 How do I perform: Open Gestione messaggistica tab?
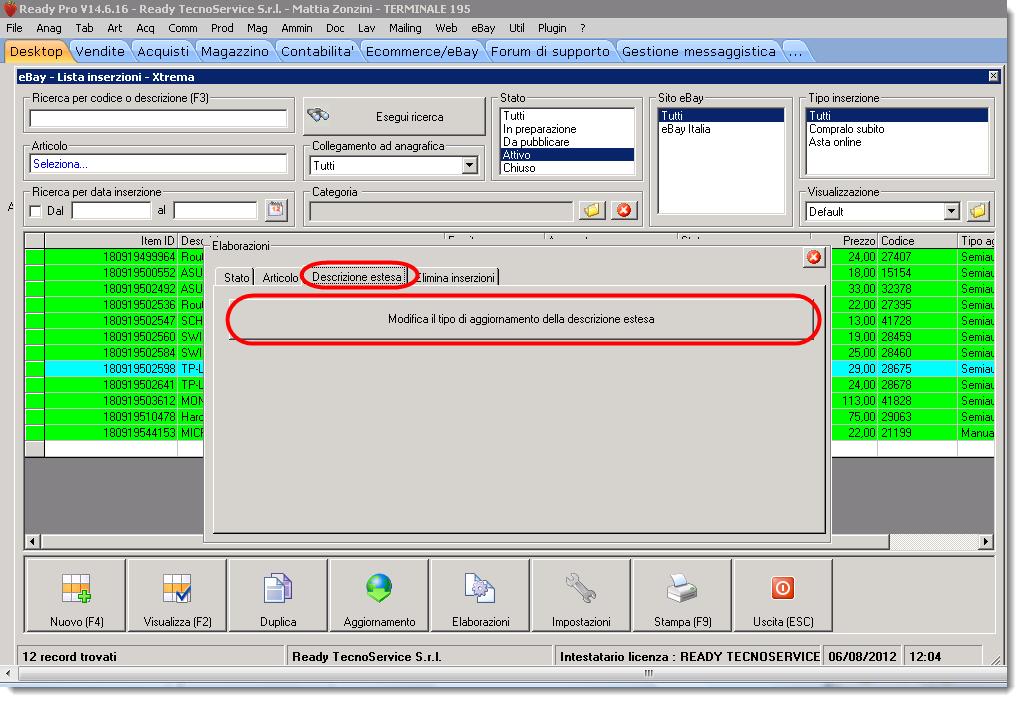point(699,51)
